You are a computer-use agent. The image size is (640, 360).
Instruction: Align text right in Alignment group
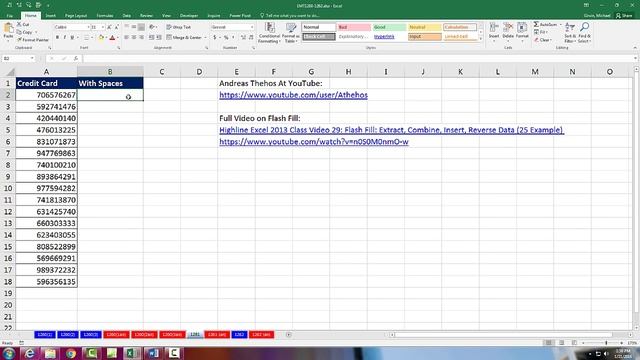141,38
